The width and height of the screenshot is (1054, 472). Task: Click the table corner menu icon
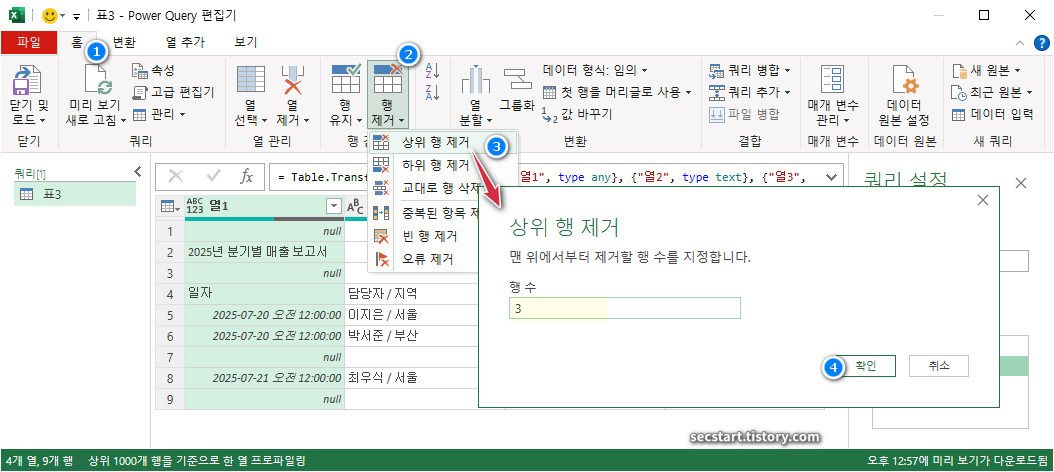pyautogui.click(x=170, y=208)
